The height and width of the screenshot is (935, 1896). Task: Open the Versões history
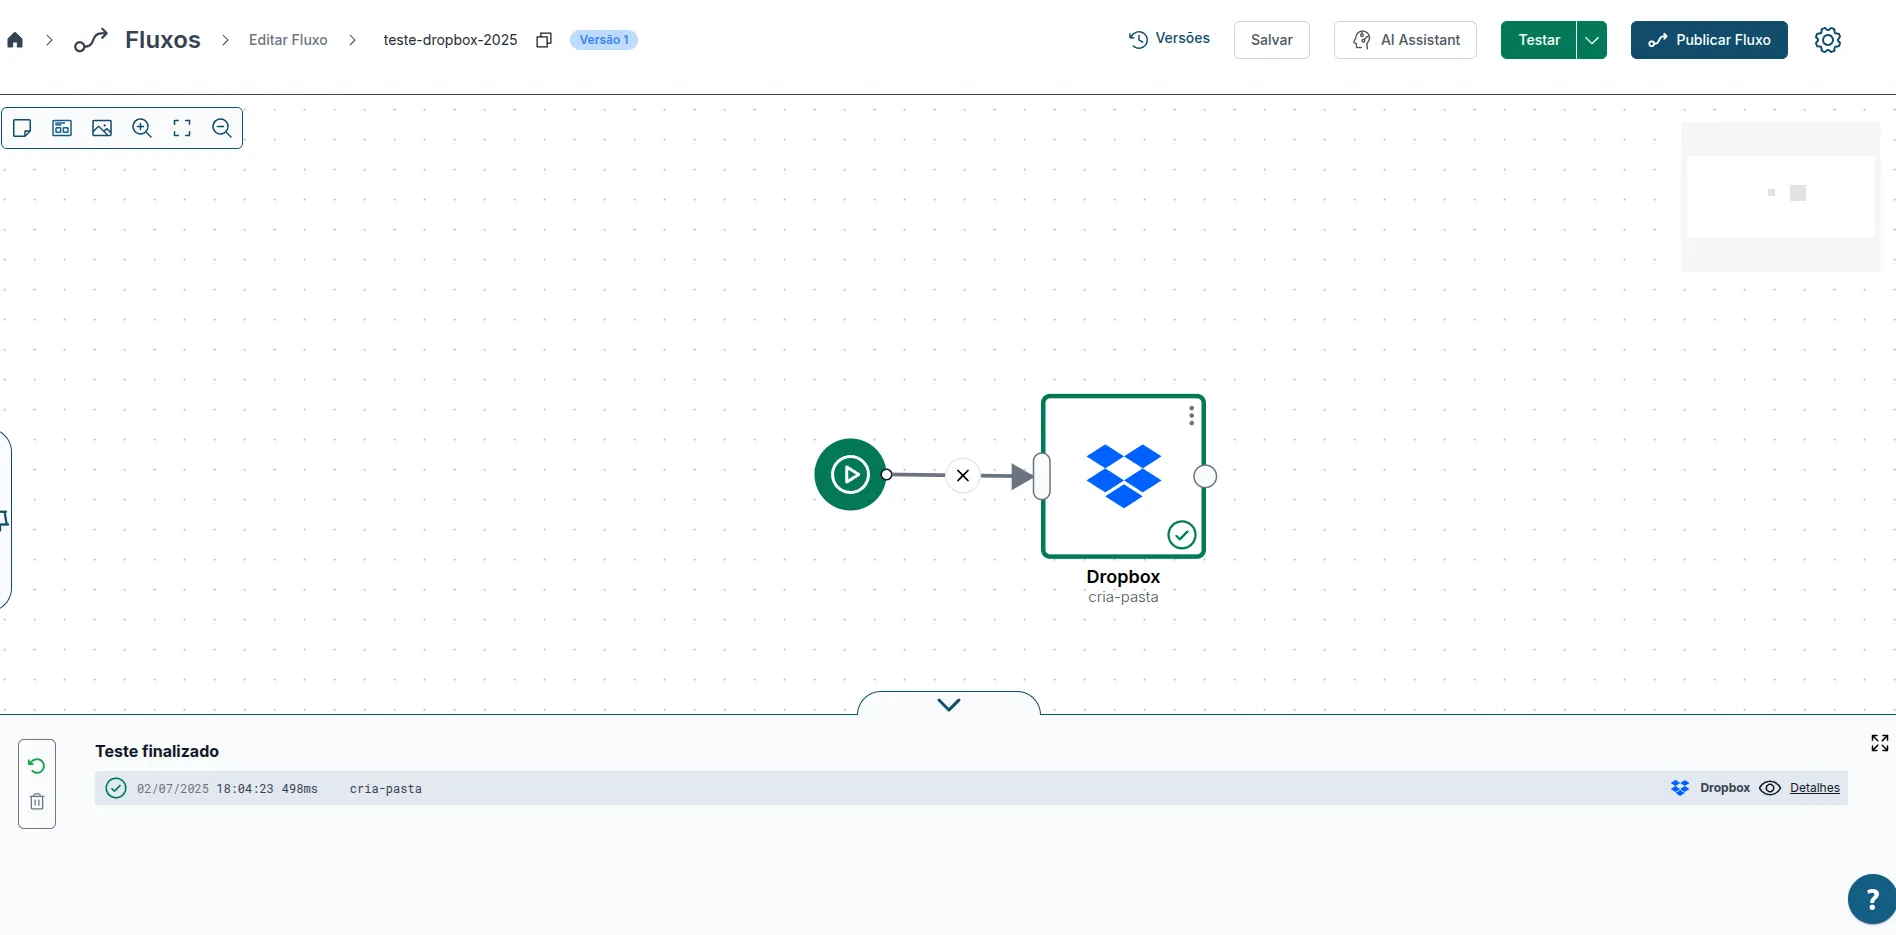coord(1169,39)
